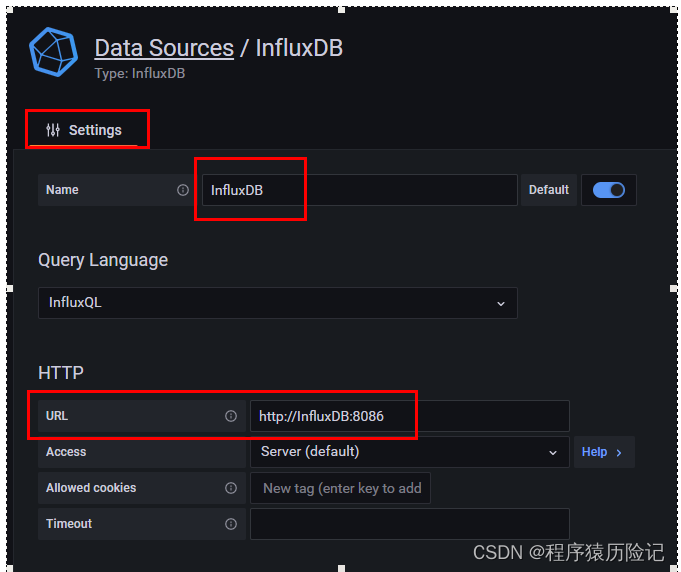
Task: Toggle the Default data source switch
Action: [608, 190]
